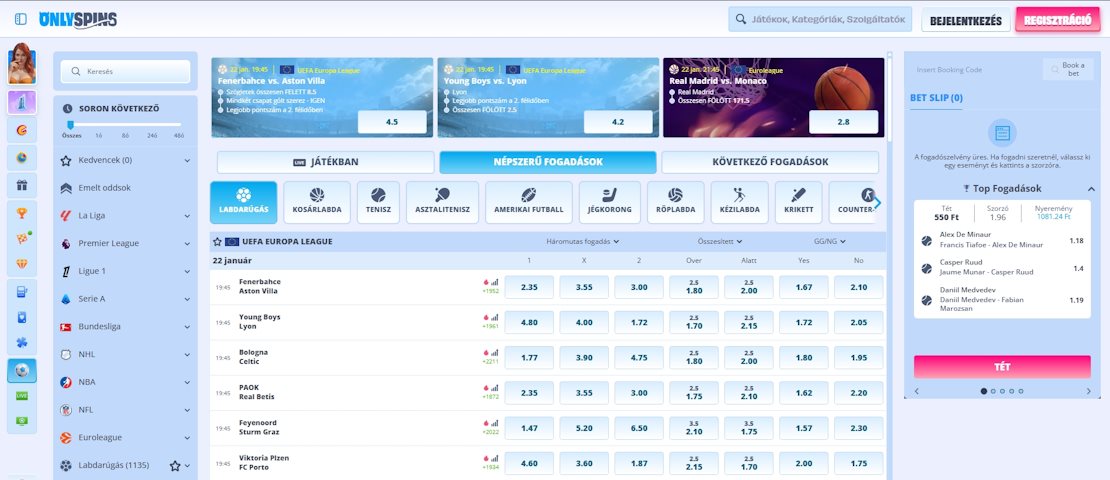Switch to the JÁTÉKBAN live tab
The width and height of the screenshot is (1110, 480).
(x=326, y=162)
